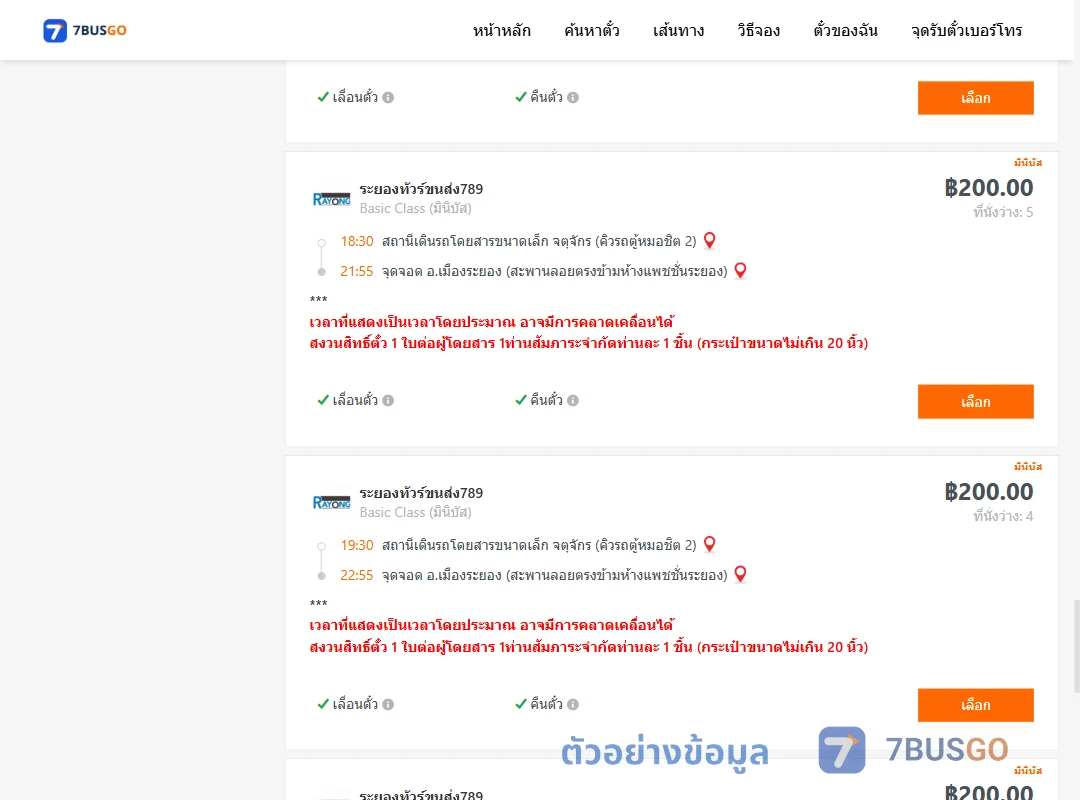Open arrival map pin for 21:55 stop

740,271
